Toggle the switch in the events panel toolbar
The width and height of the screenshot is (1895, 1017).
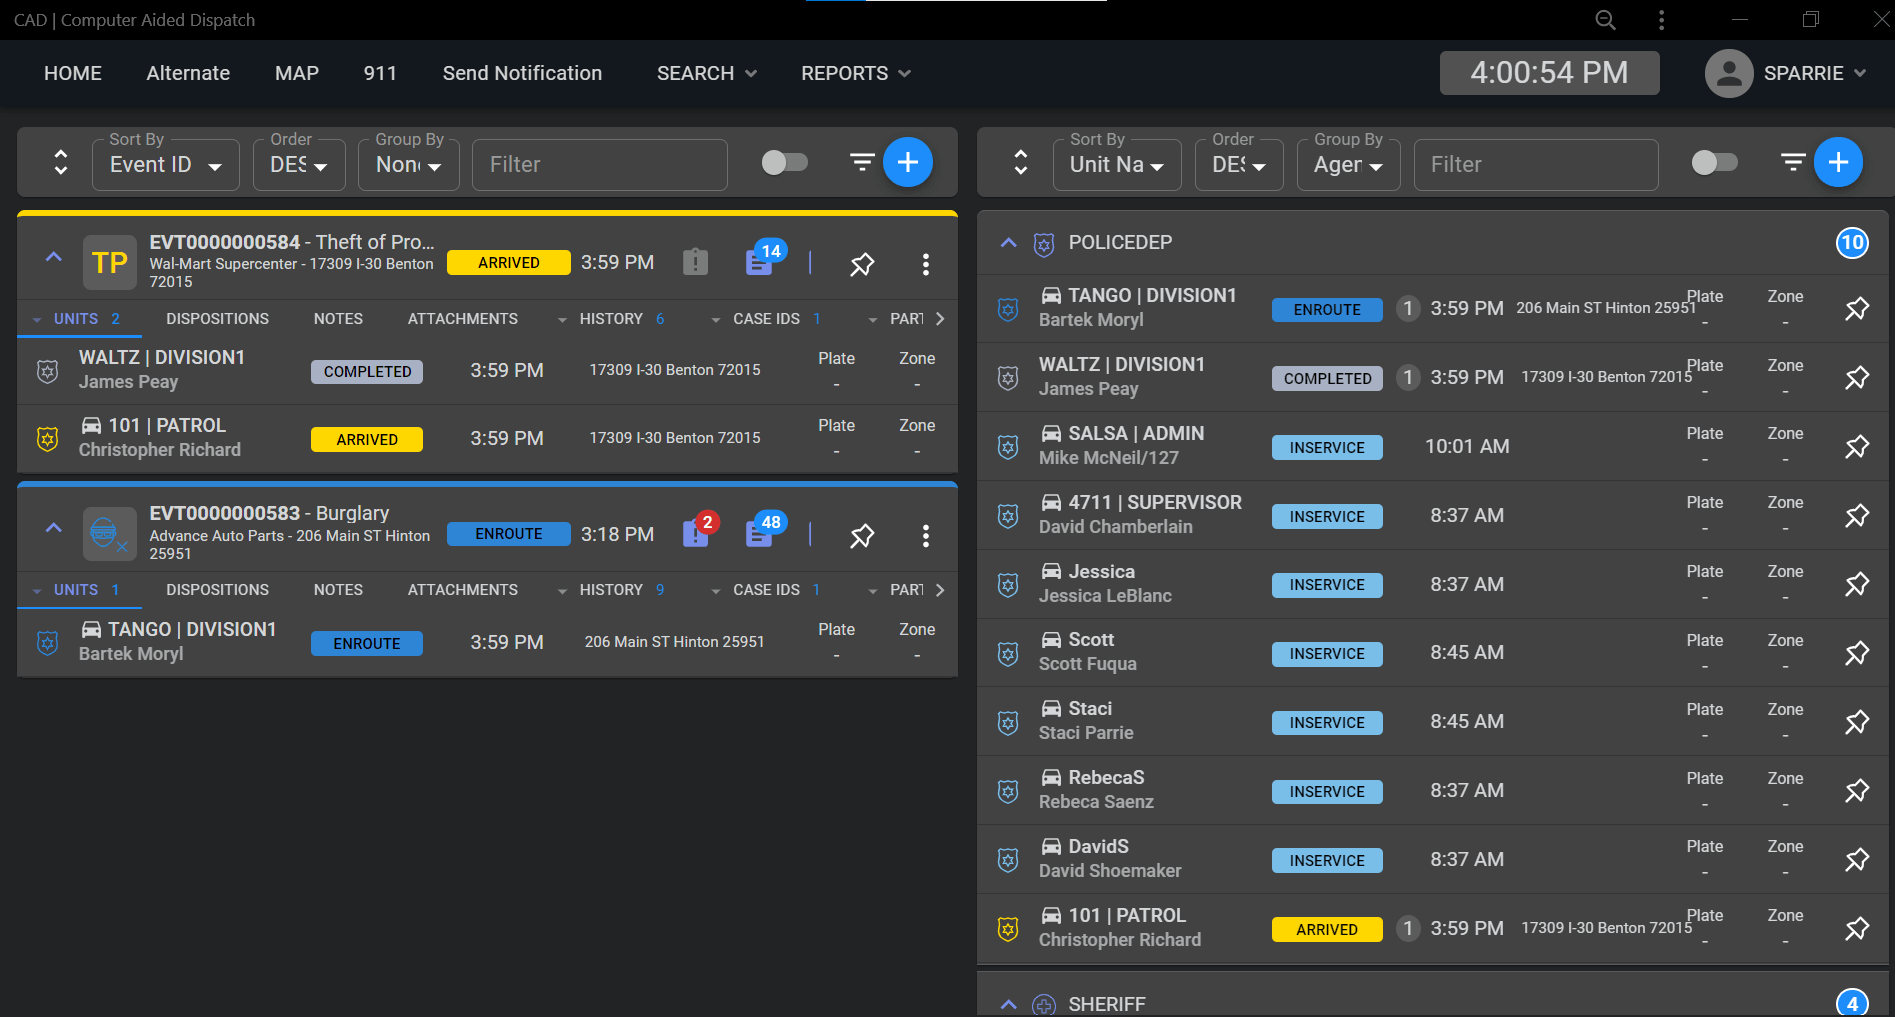click(x=784, y=162)
